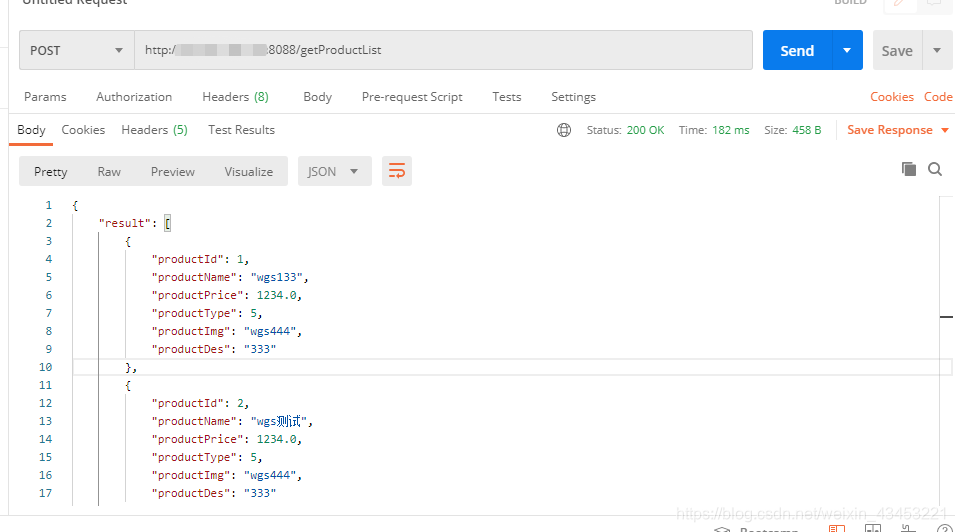The height and width of the screenshot is (532, 955).
Task: Click line number 10 in gutter
Action: point(46,367)
